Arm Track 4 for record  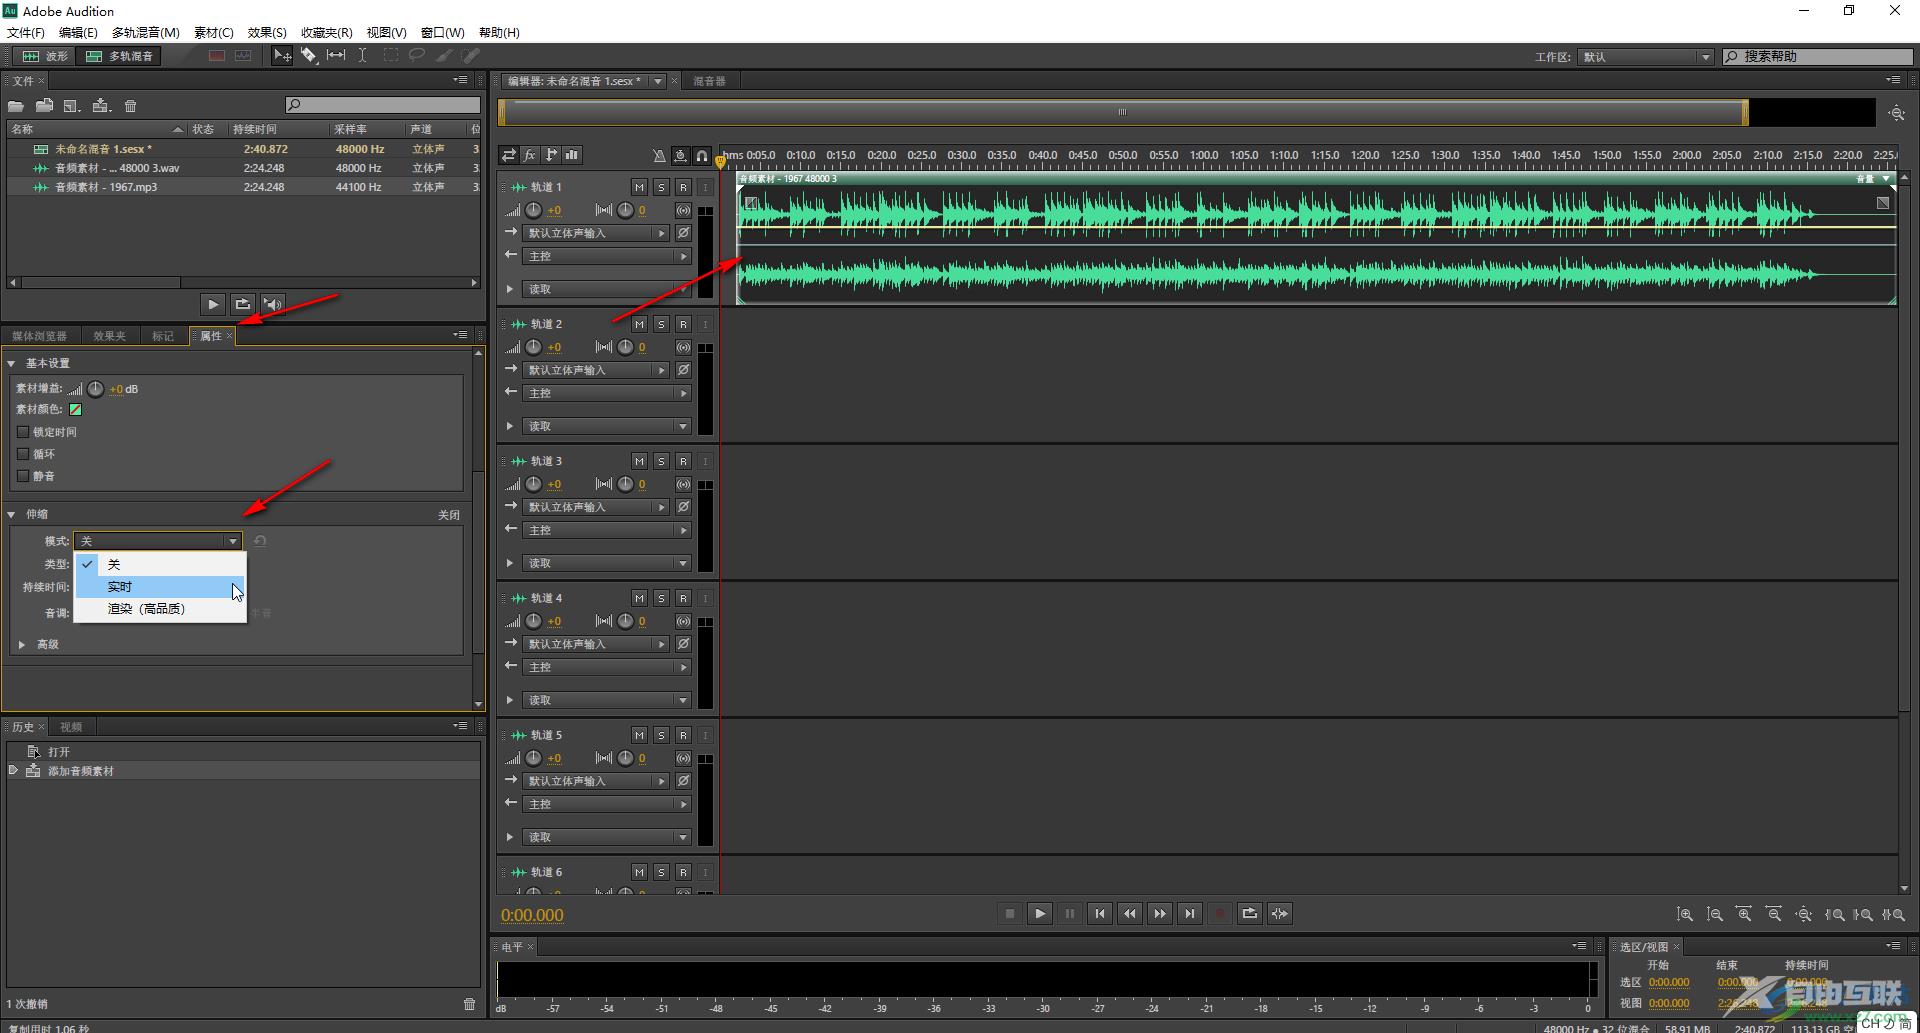pos(683,598)
